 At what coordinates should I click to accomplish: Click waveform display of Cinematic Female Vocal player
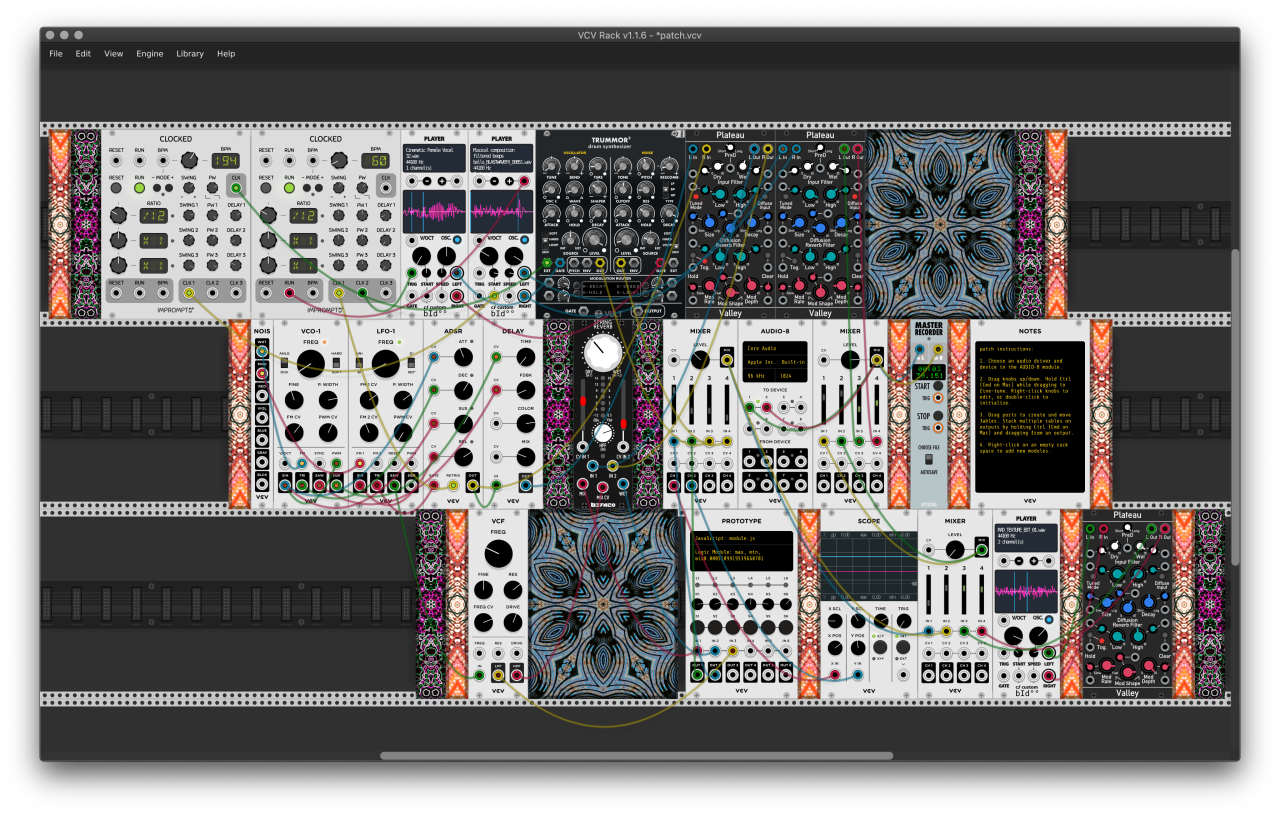tap(434, 211)
